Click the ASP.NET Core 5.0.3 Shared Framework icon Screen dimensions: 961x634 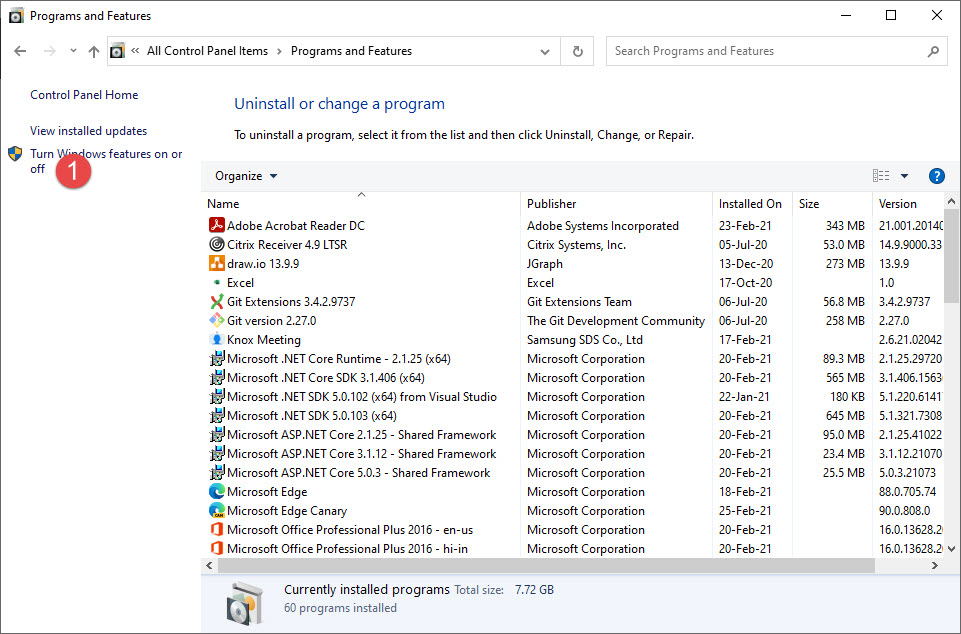(x=216, y=472)
